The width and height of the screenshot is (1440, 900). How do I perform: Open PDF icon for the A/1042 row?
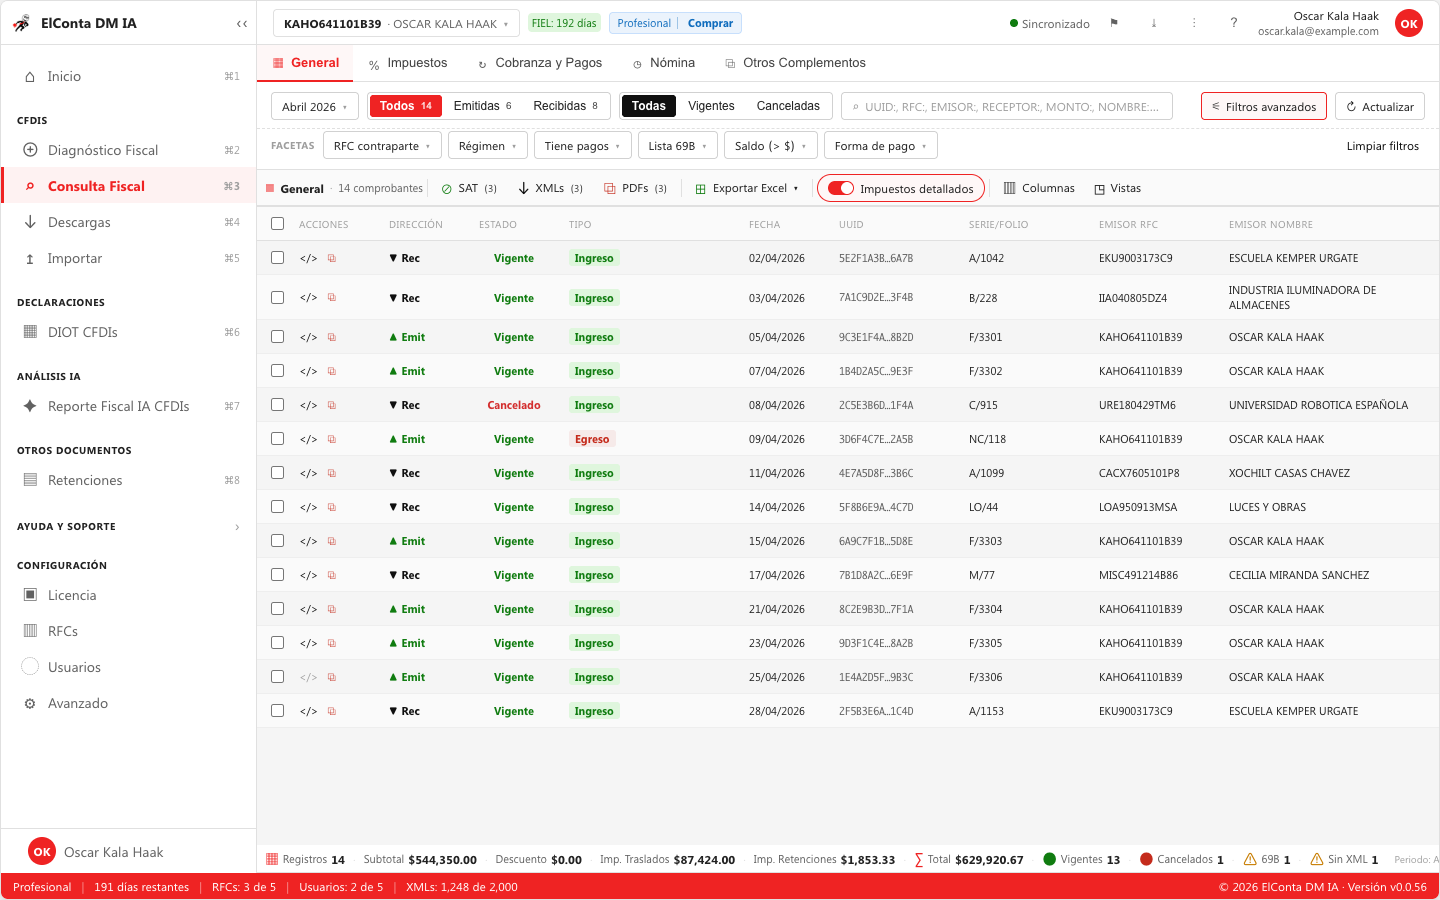[332, 258]
